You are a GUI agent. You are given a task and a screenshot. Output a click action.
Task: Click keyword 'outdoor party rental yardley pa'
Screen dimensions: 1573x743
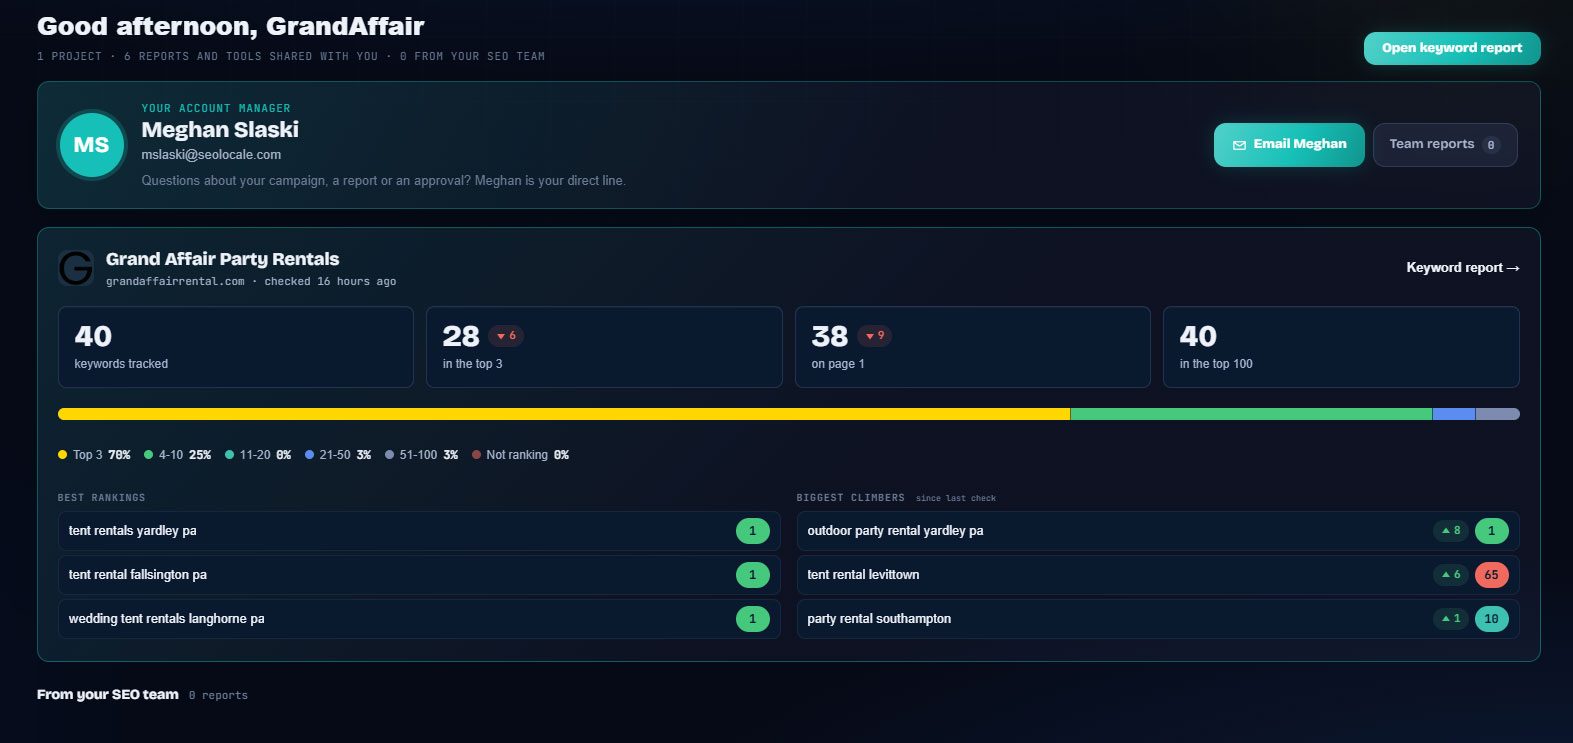895,531
